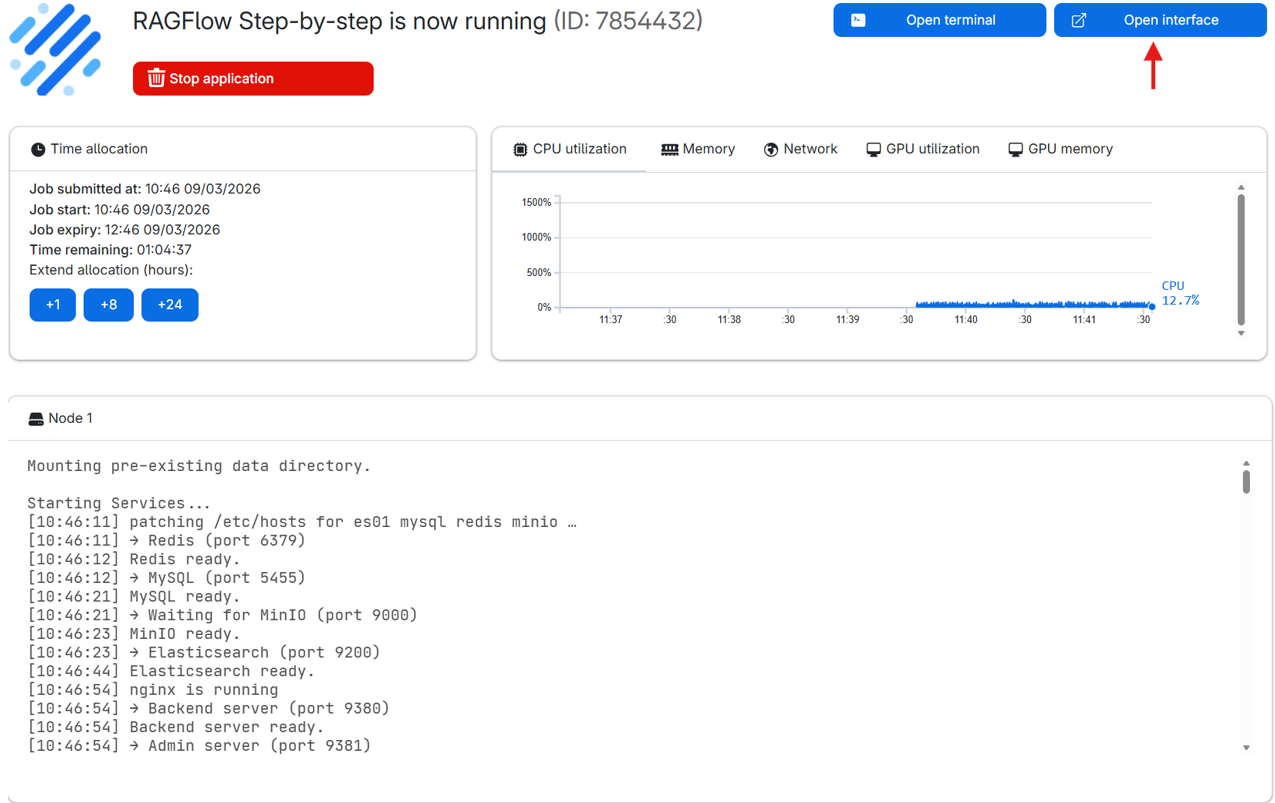Click the globe icon beside Network
Image resolution: width=1275 pixels, height=803 pixels.
pyautogui.click(x=771, y=149)
